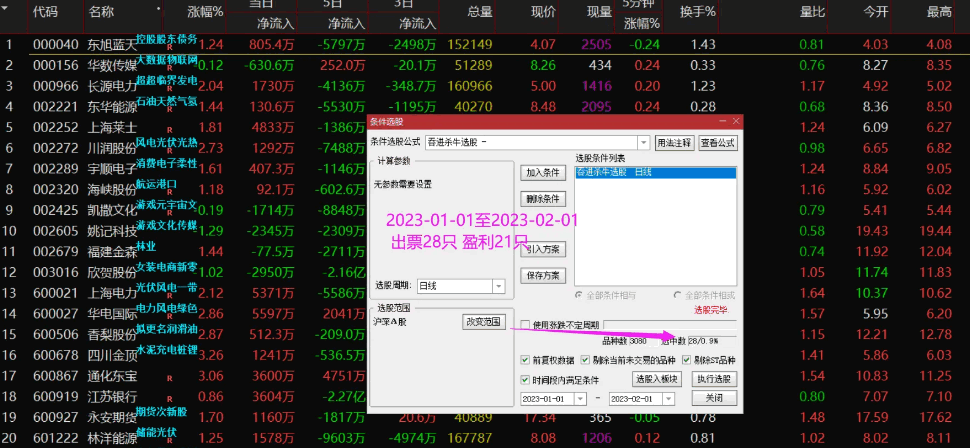This screenshot has height=448, width=970.
Task: Click the 关闭 button
Action: click(x=714, y=398)
